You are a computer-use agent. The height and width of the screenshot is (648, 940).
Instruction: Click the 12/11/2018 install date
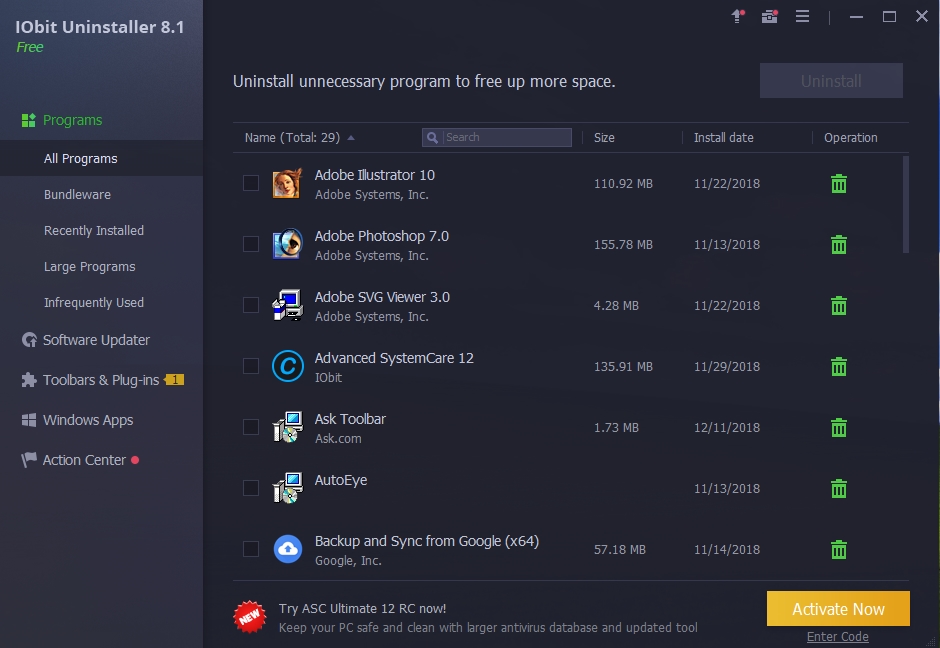click(727, 427)
